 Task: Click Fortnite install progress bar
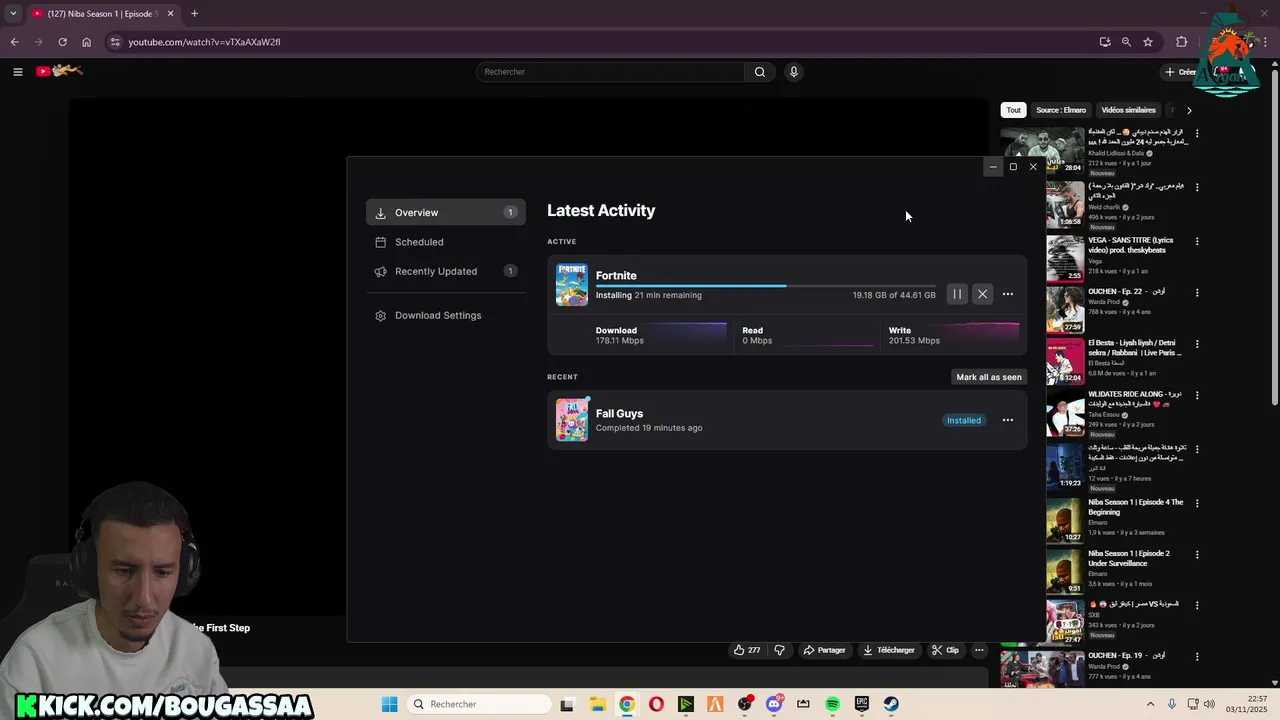[766, 286]
